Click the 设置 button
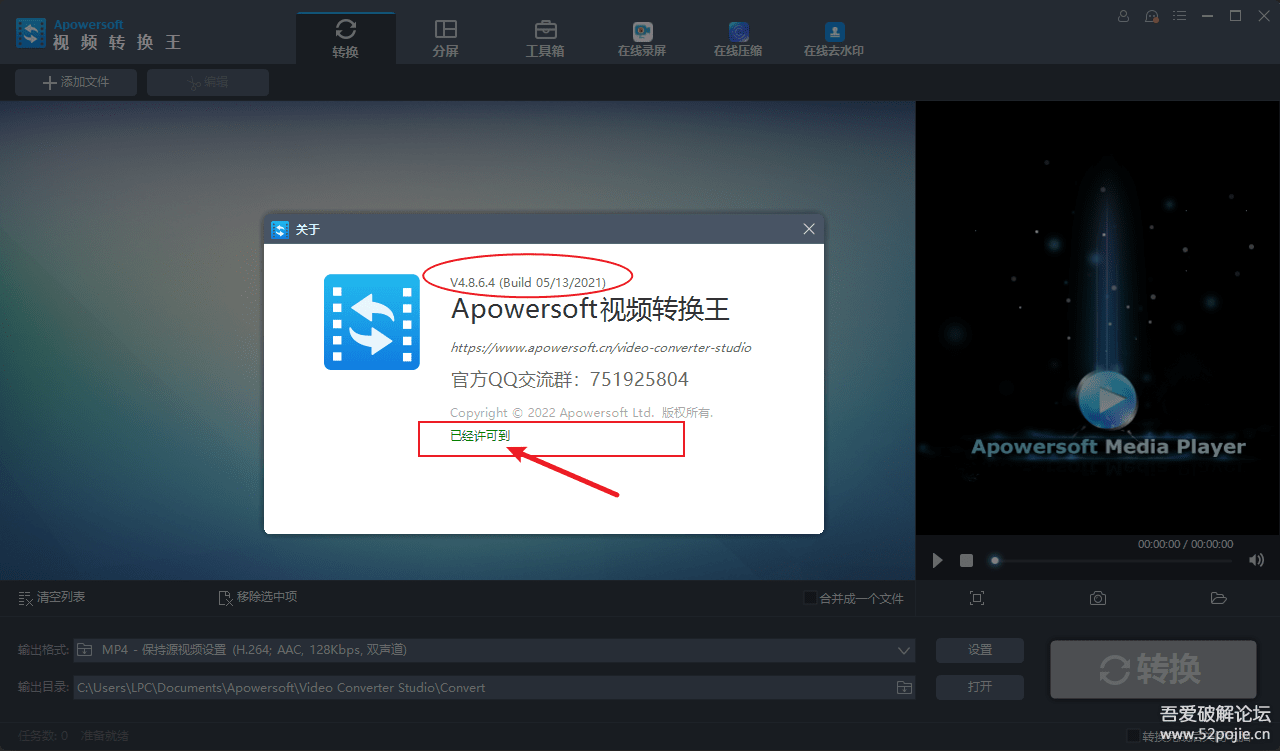This screenshot has width=1280, height=751. 980,650
